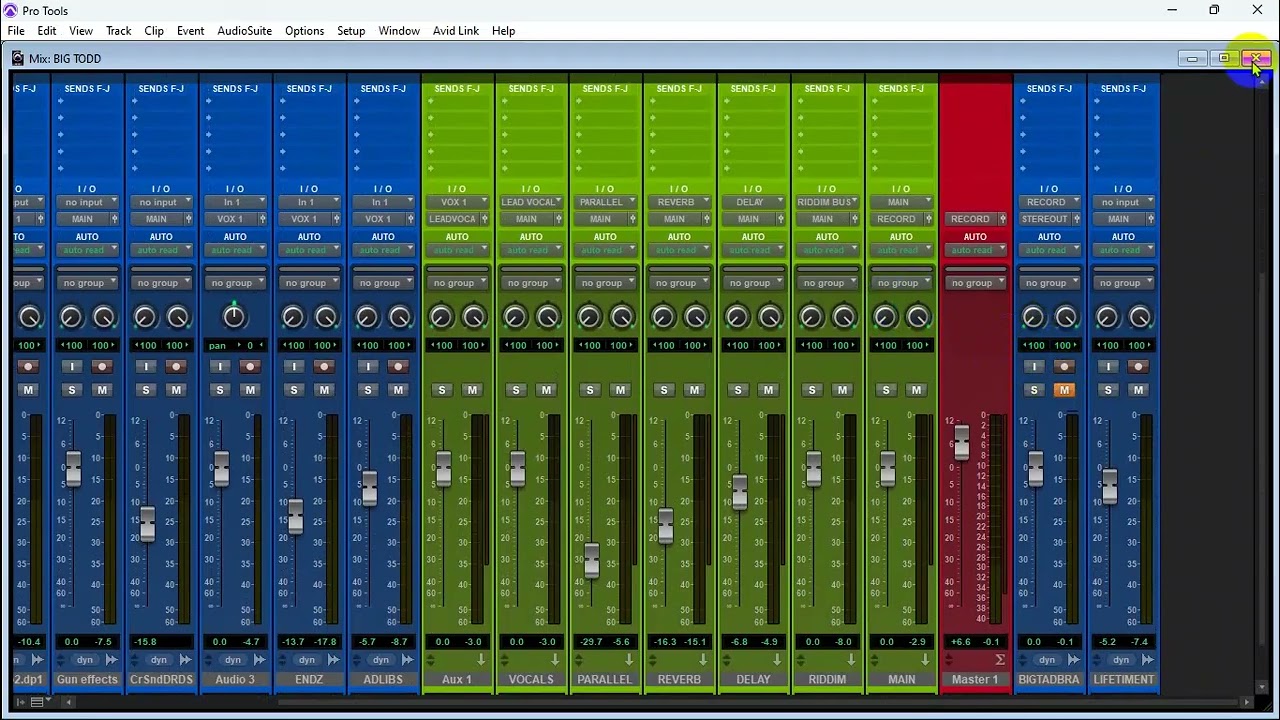Click the Gun effects track name
1280x720 pixels.
point(87,680)
